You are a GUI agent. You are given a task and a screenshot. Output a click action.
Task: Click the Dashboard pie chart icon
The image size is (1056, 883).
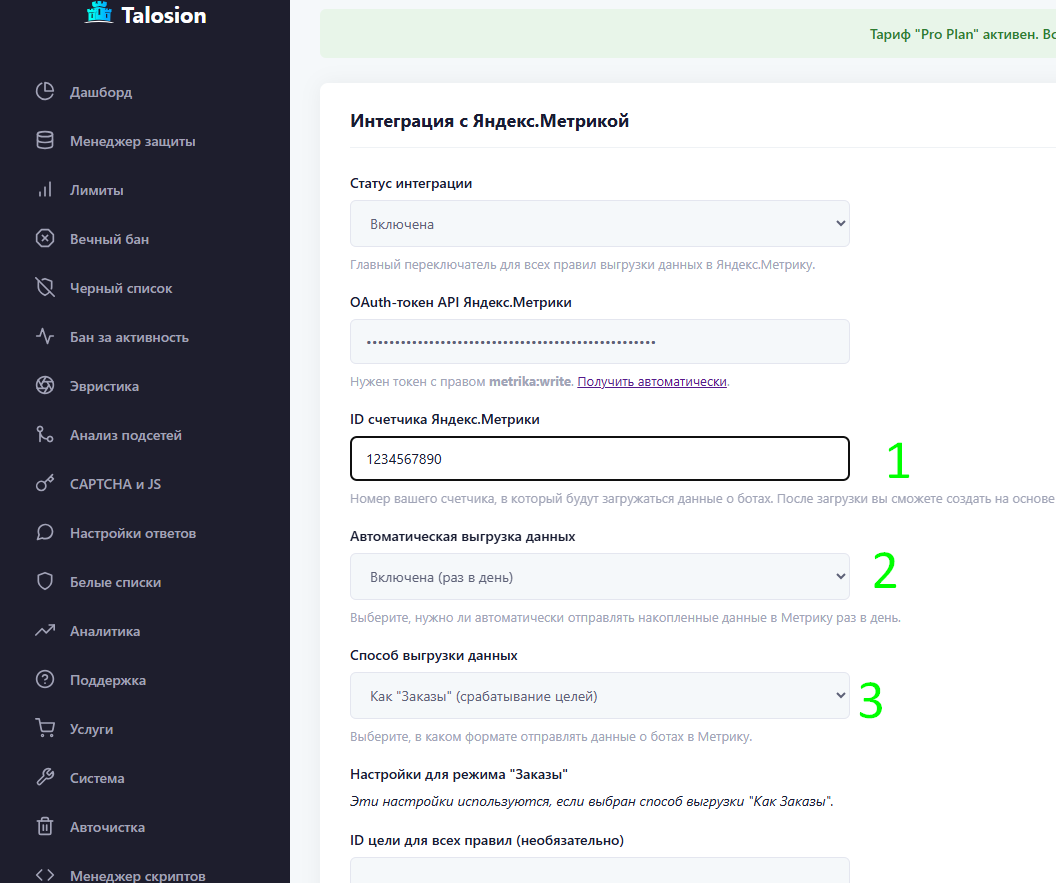point(45,92)
